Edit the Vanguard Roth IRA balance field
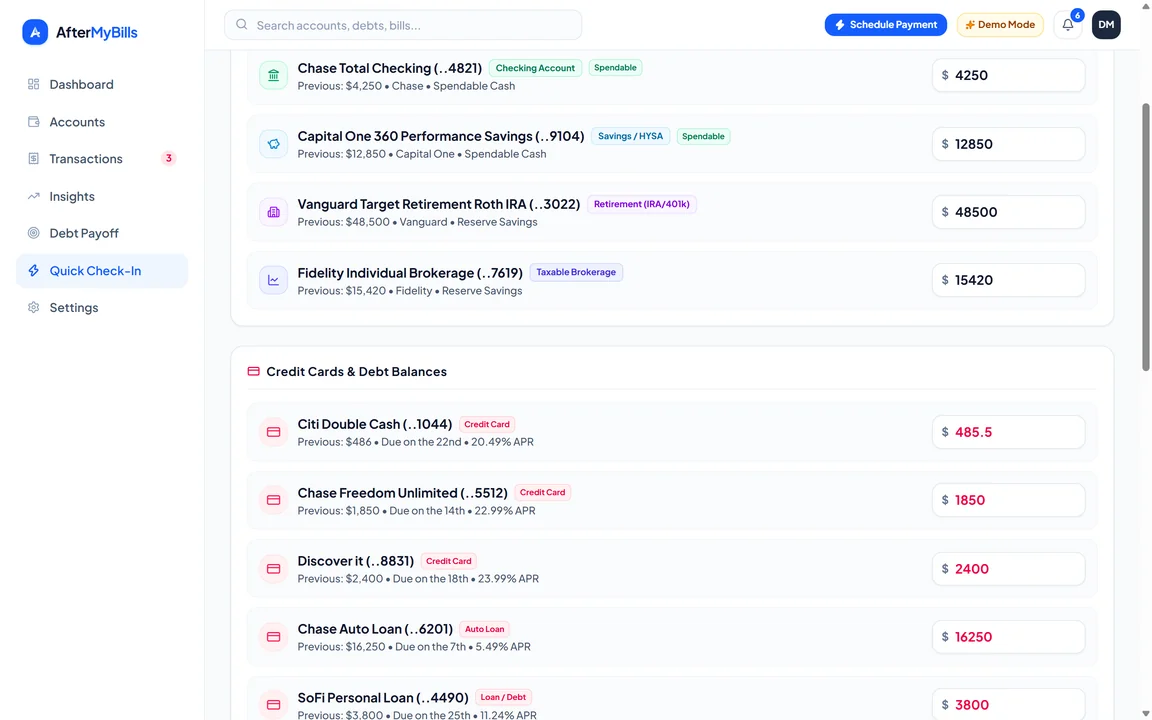Viewport: 1152px width, 720px height. tap(1009, 212)
